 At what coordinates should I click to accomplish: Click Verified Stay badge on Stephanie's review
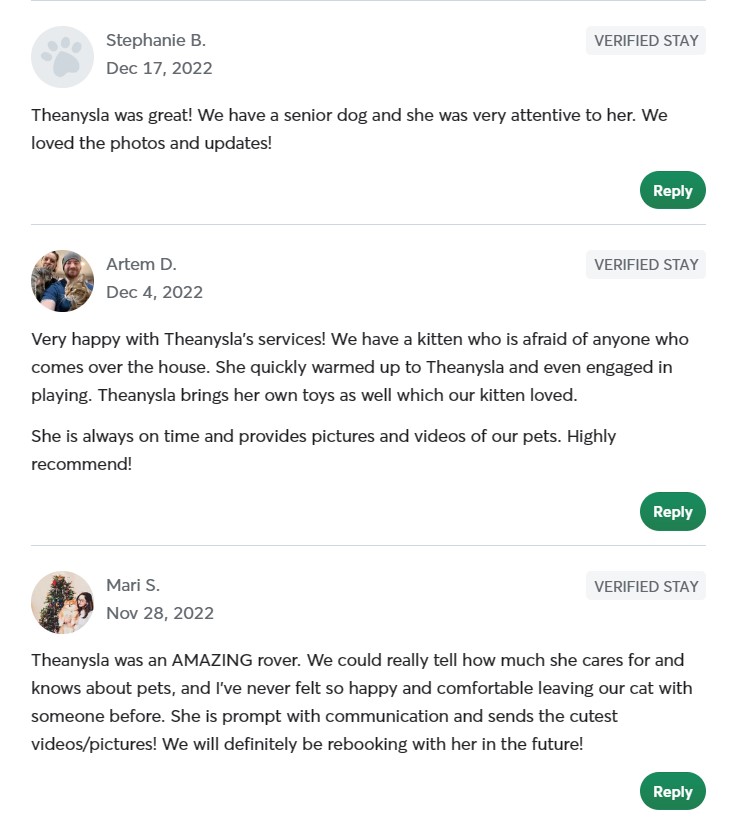[x=645, y=41]
